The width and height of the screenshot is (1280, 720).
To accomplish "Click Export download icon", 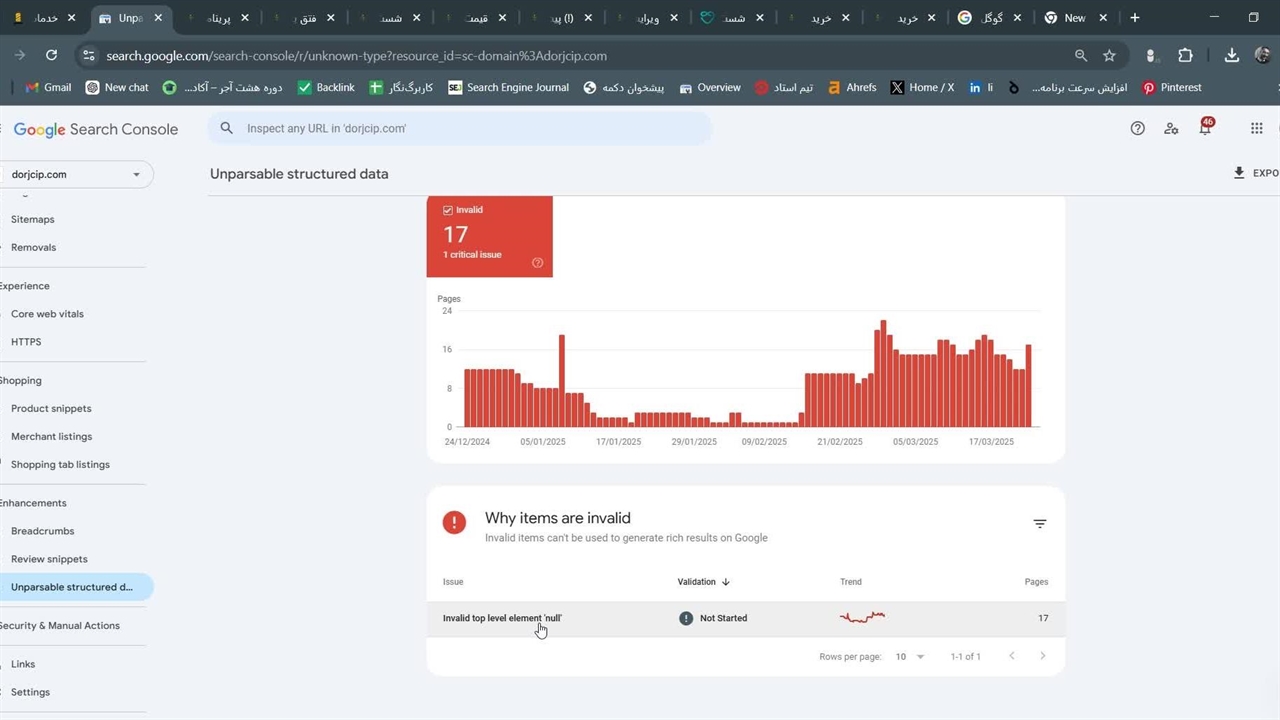I will pos(1239,173).
